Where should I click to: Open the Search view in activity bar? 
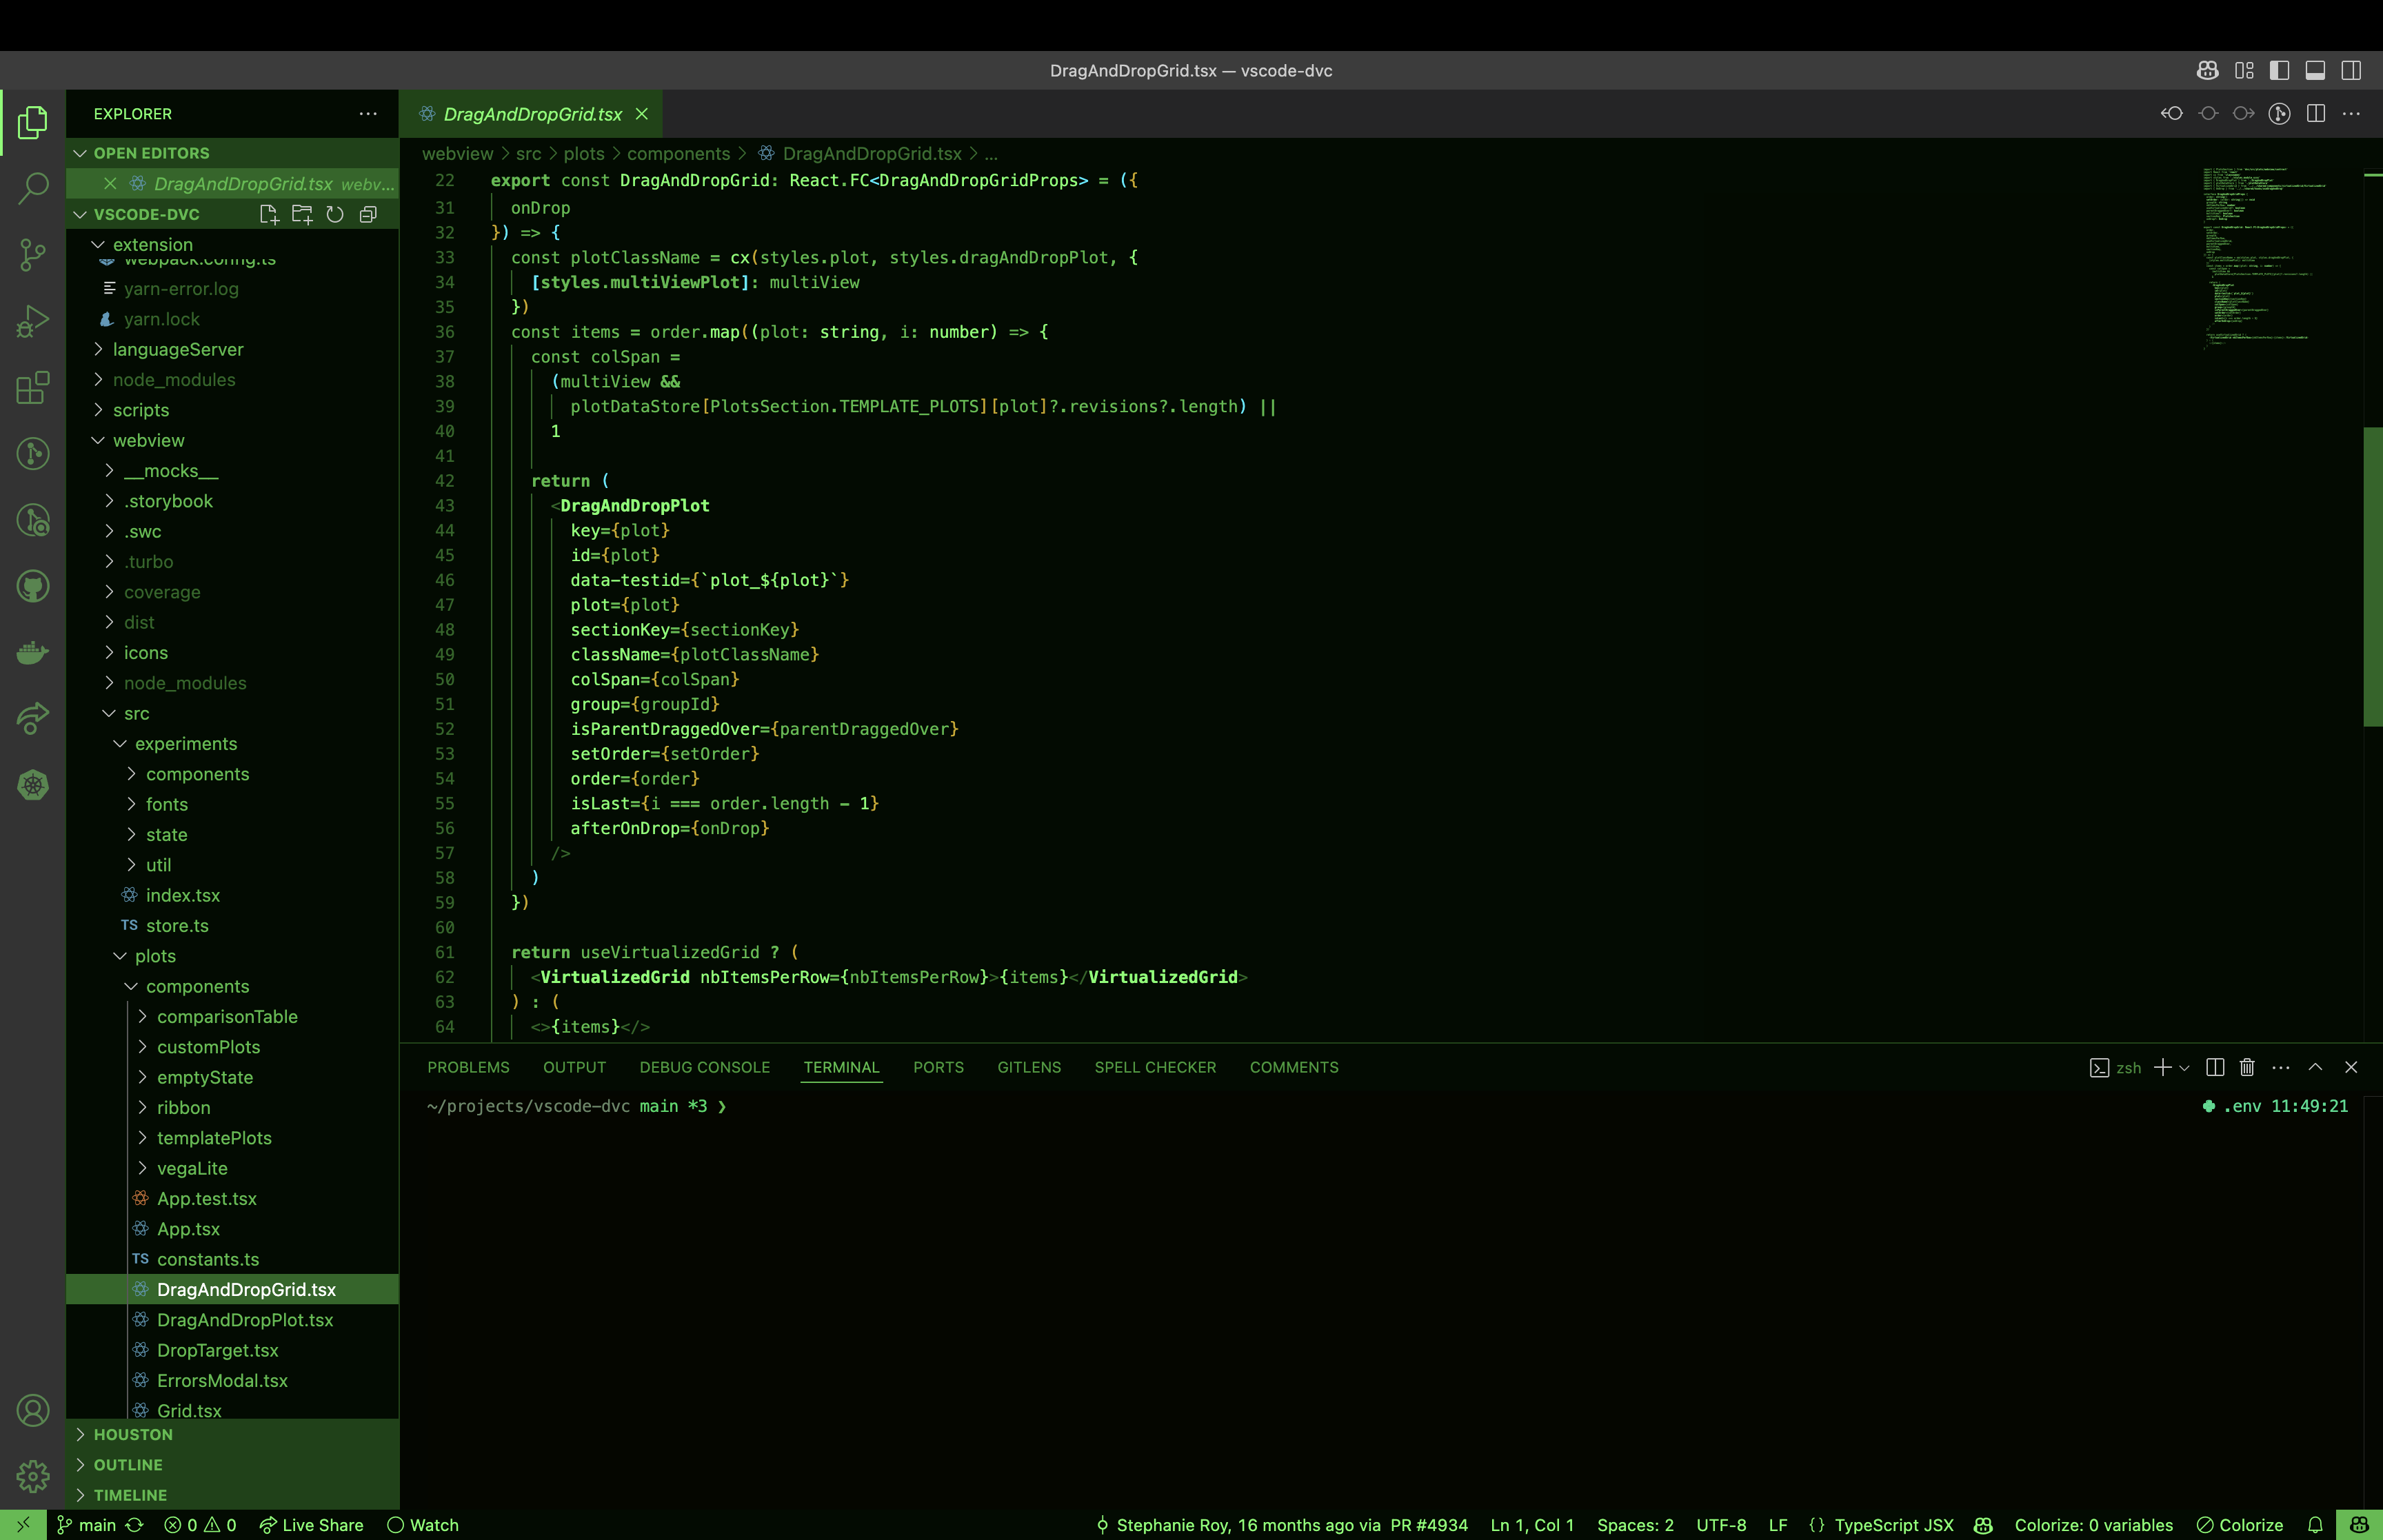point(33,187)
